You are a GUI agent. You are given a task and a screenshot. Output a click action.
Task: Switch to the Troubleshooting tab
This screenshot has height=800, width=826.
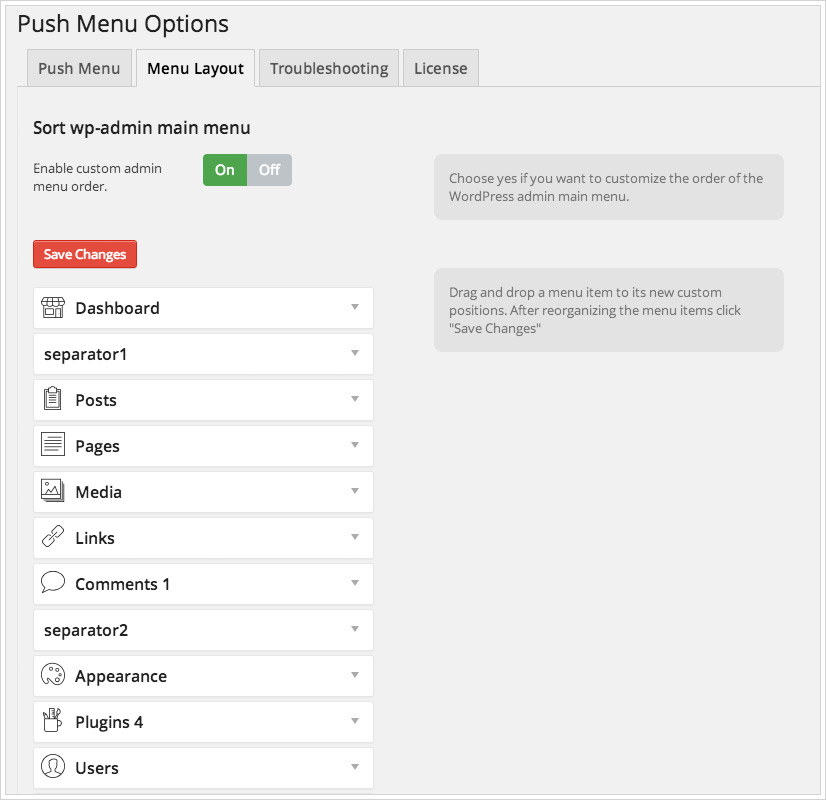[x=329, y=68]
